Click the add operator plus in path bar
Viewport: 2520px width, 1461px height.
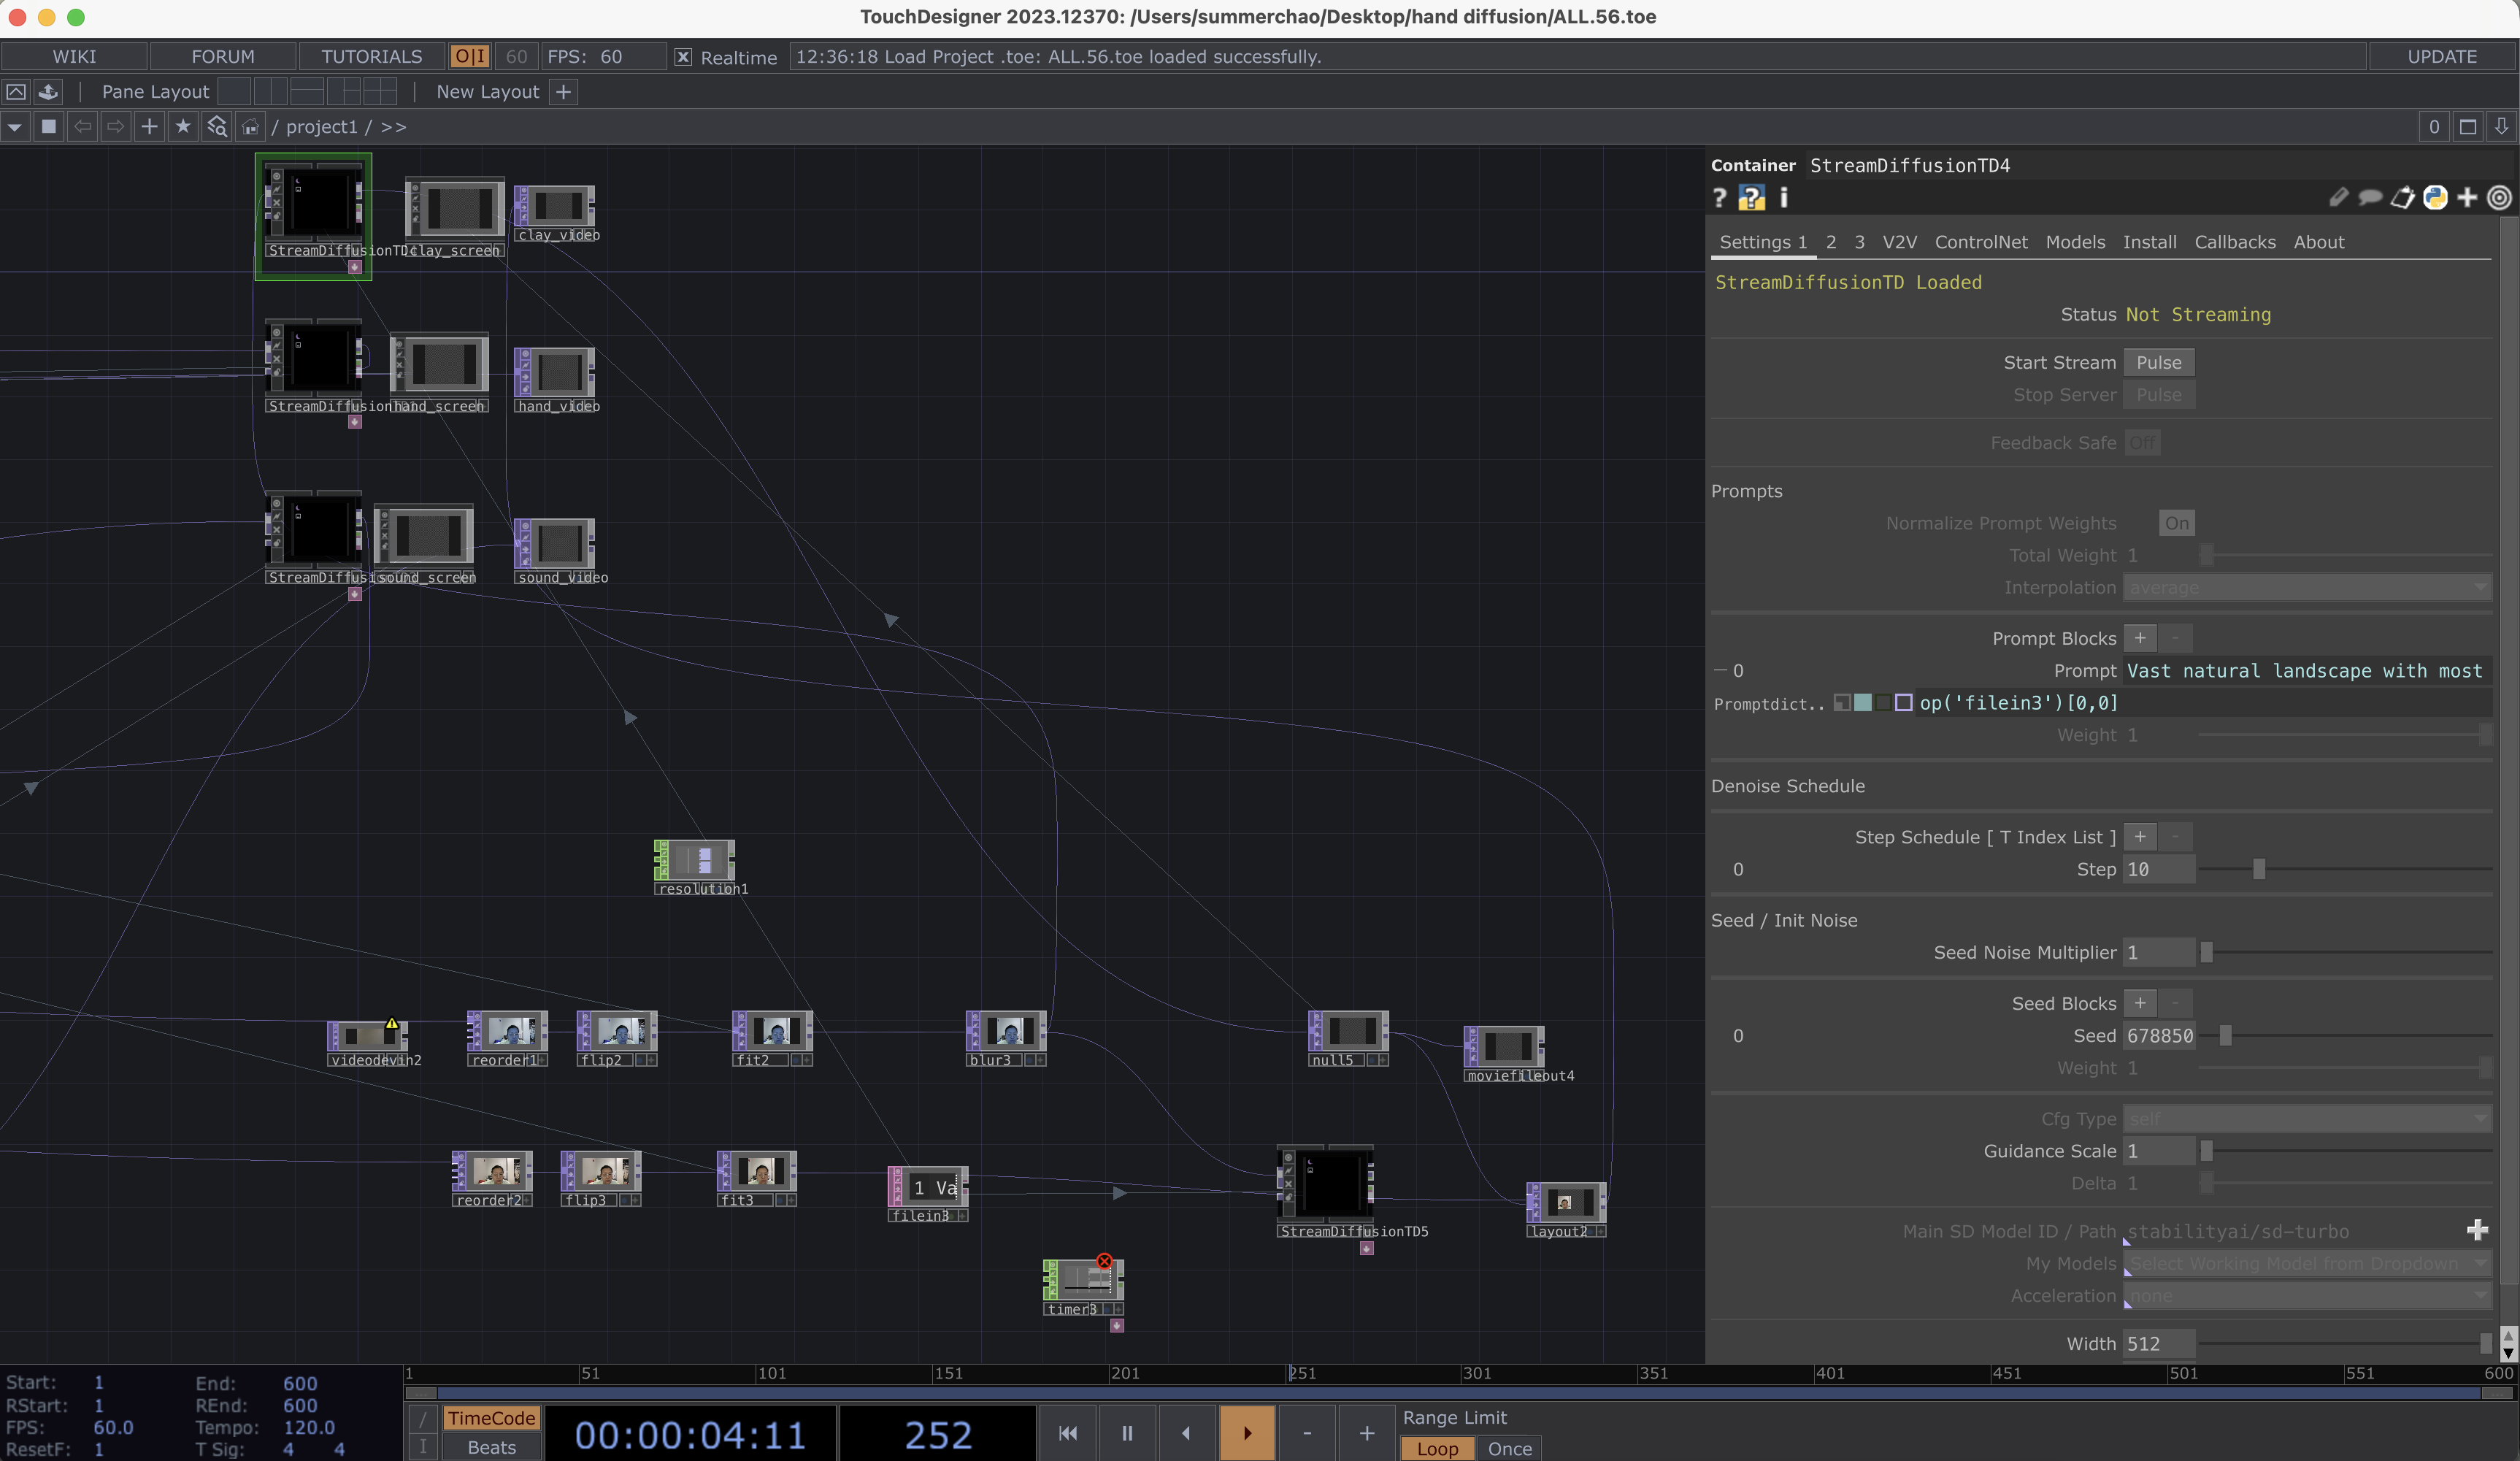coord(149,127)
